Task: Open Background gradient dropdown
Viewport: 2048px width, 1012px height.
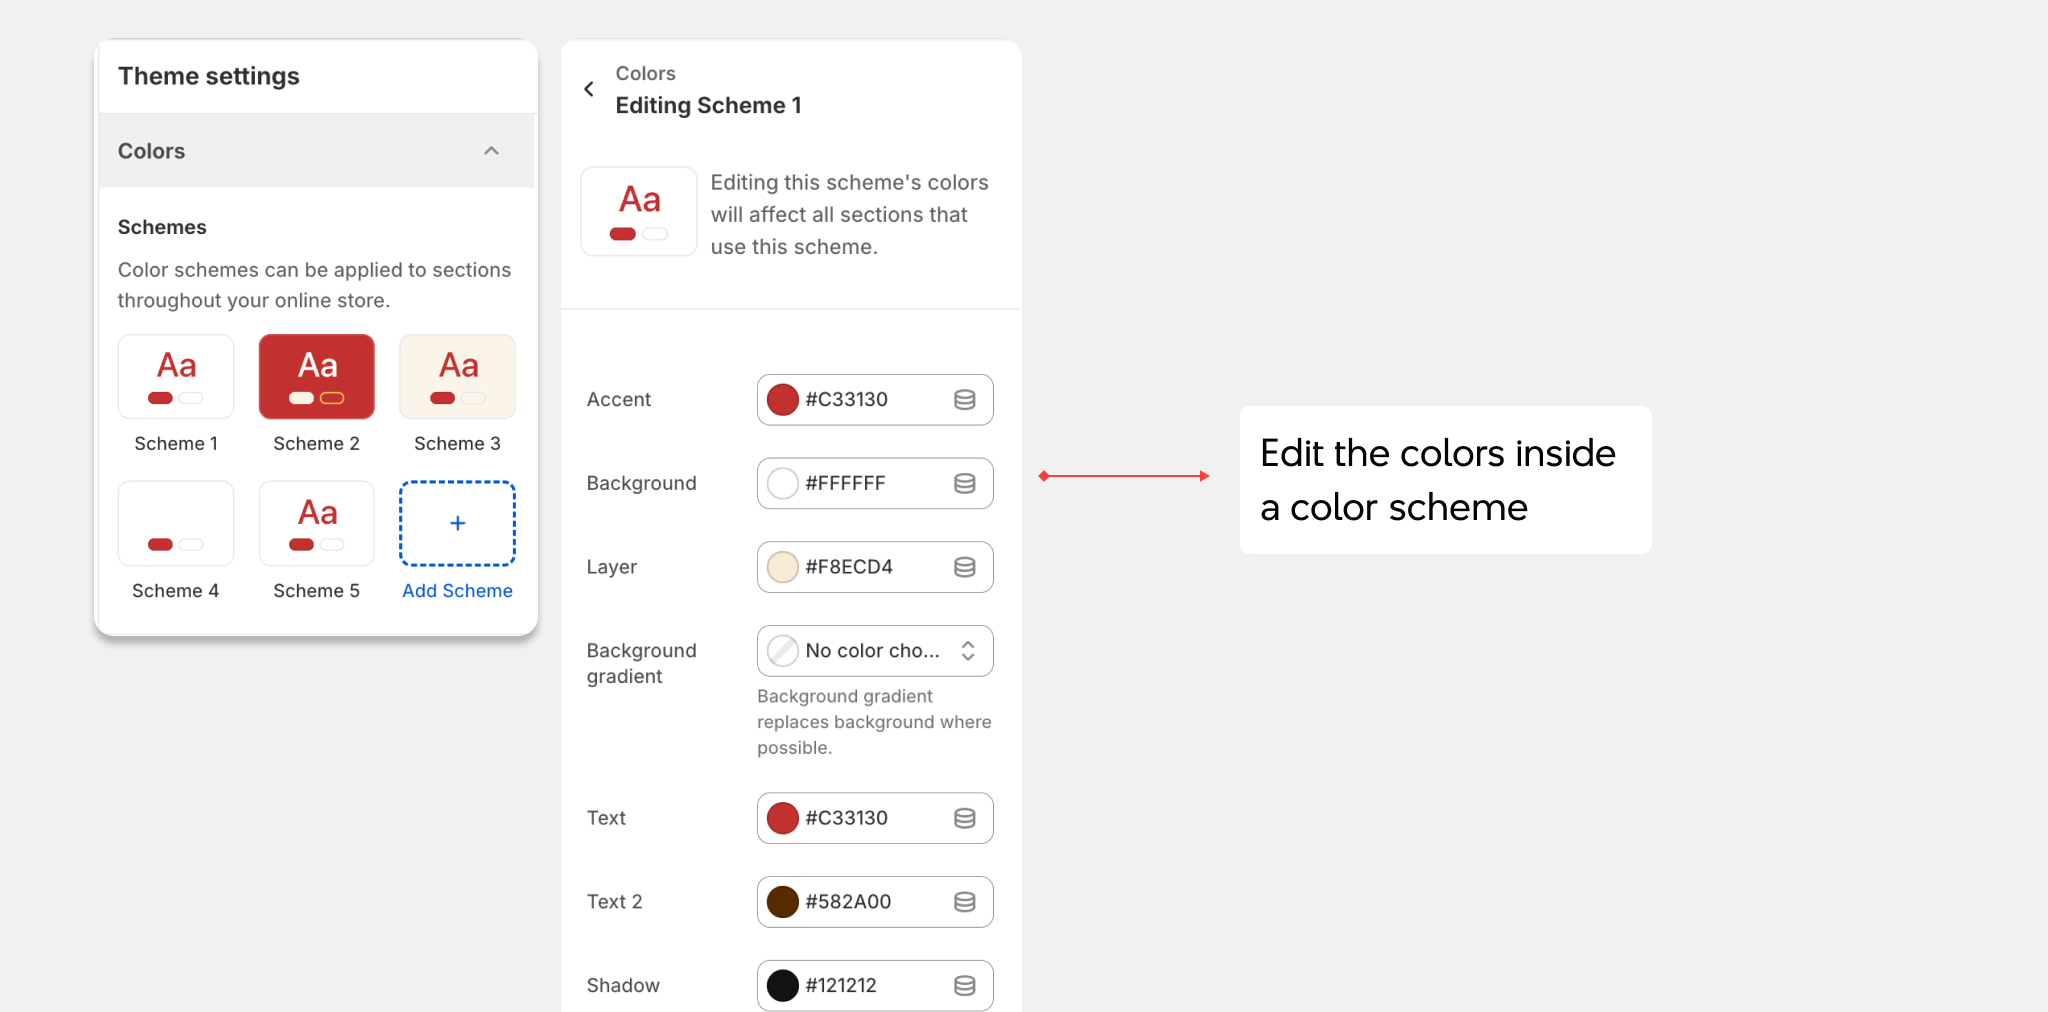Action: 875,651
